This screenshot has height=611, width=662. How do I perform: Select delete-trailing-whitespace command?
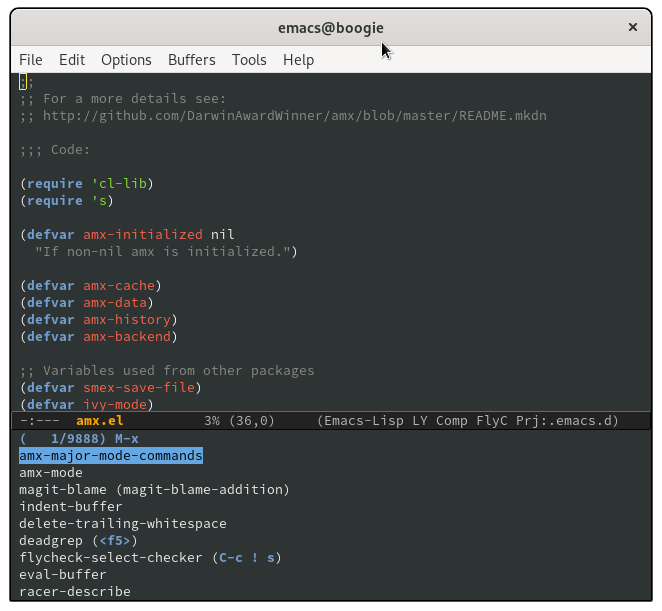click(122, 524)
